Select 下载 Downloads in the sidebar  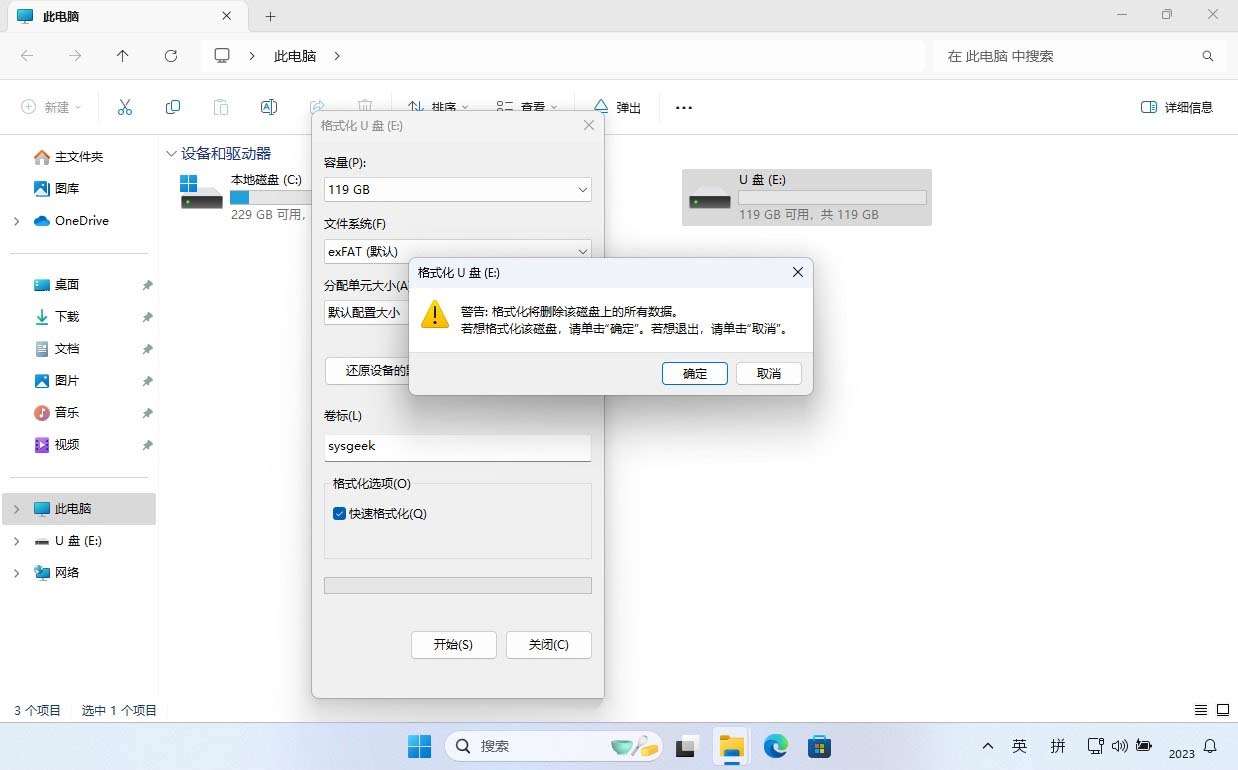(67, 317)
